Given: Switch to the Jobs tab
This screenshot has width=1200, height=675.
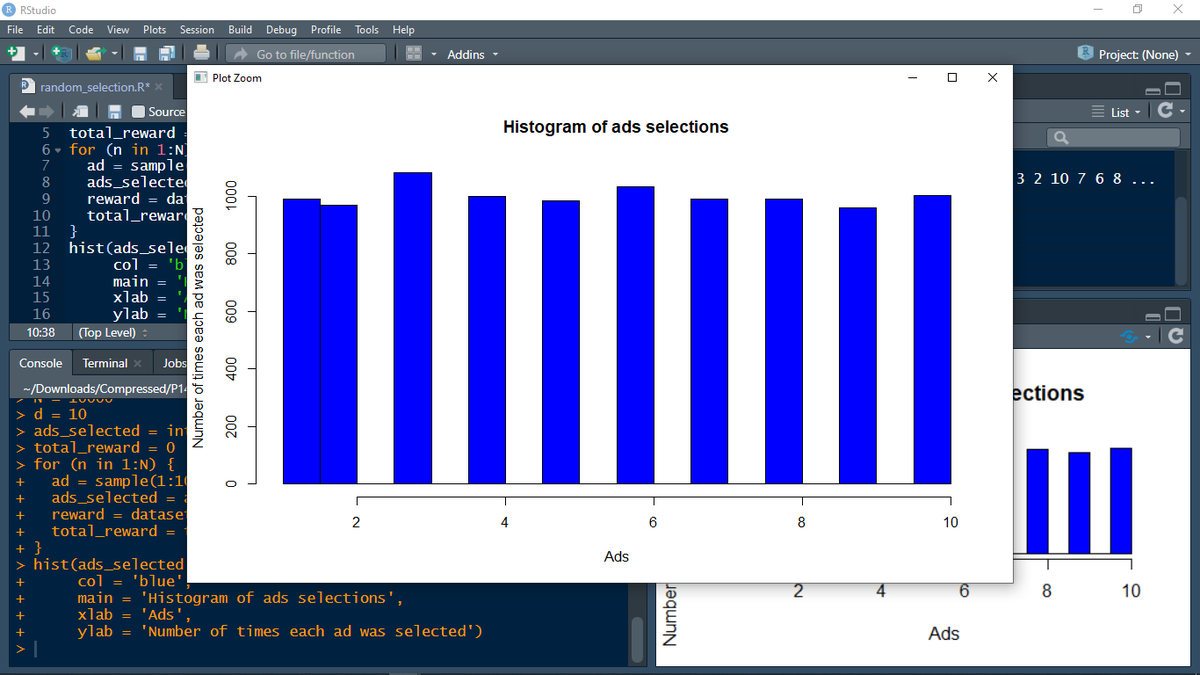Looking at the screenshot, I should (174, 363).
